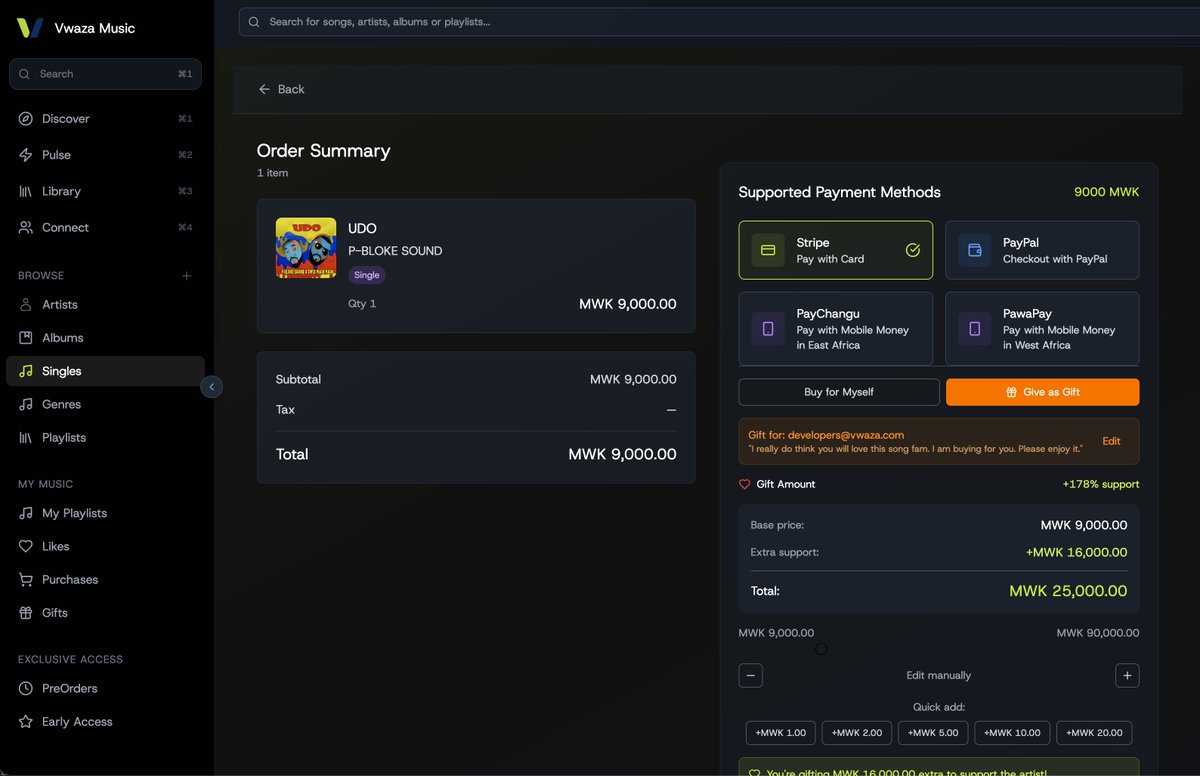Viewport: 1200px width, 776px height.
Task: Open PreOrders under Exclusive Access
Action: [66, 688]
